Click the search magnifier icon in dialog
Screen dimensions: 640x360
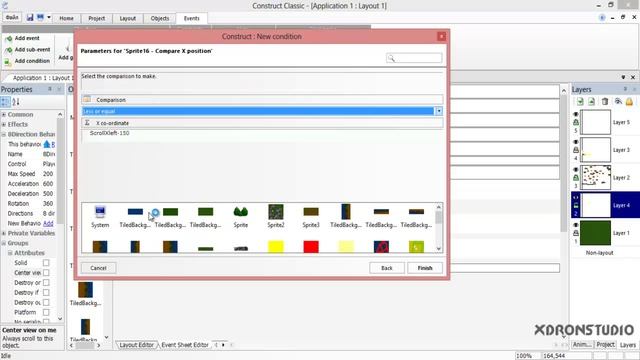pos(391,58)
